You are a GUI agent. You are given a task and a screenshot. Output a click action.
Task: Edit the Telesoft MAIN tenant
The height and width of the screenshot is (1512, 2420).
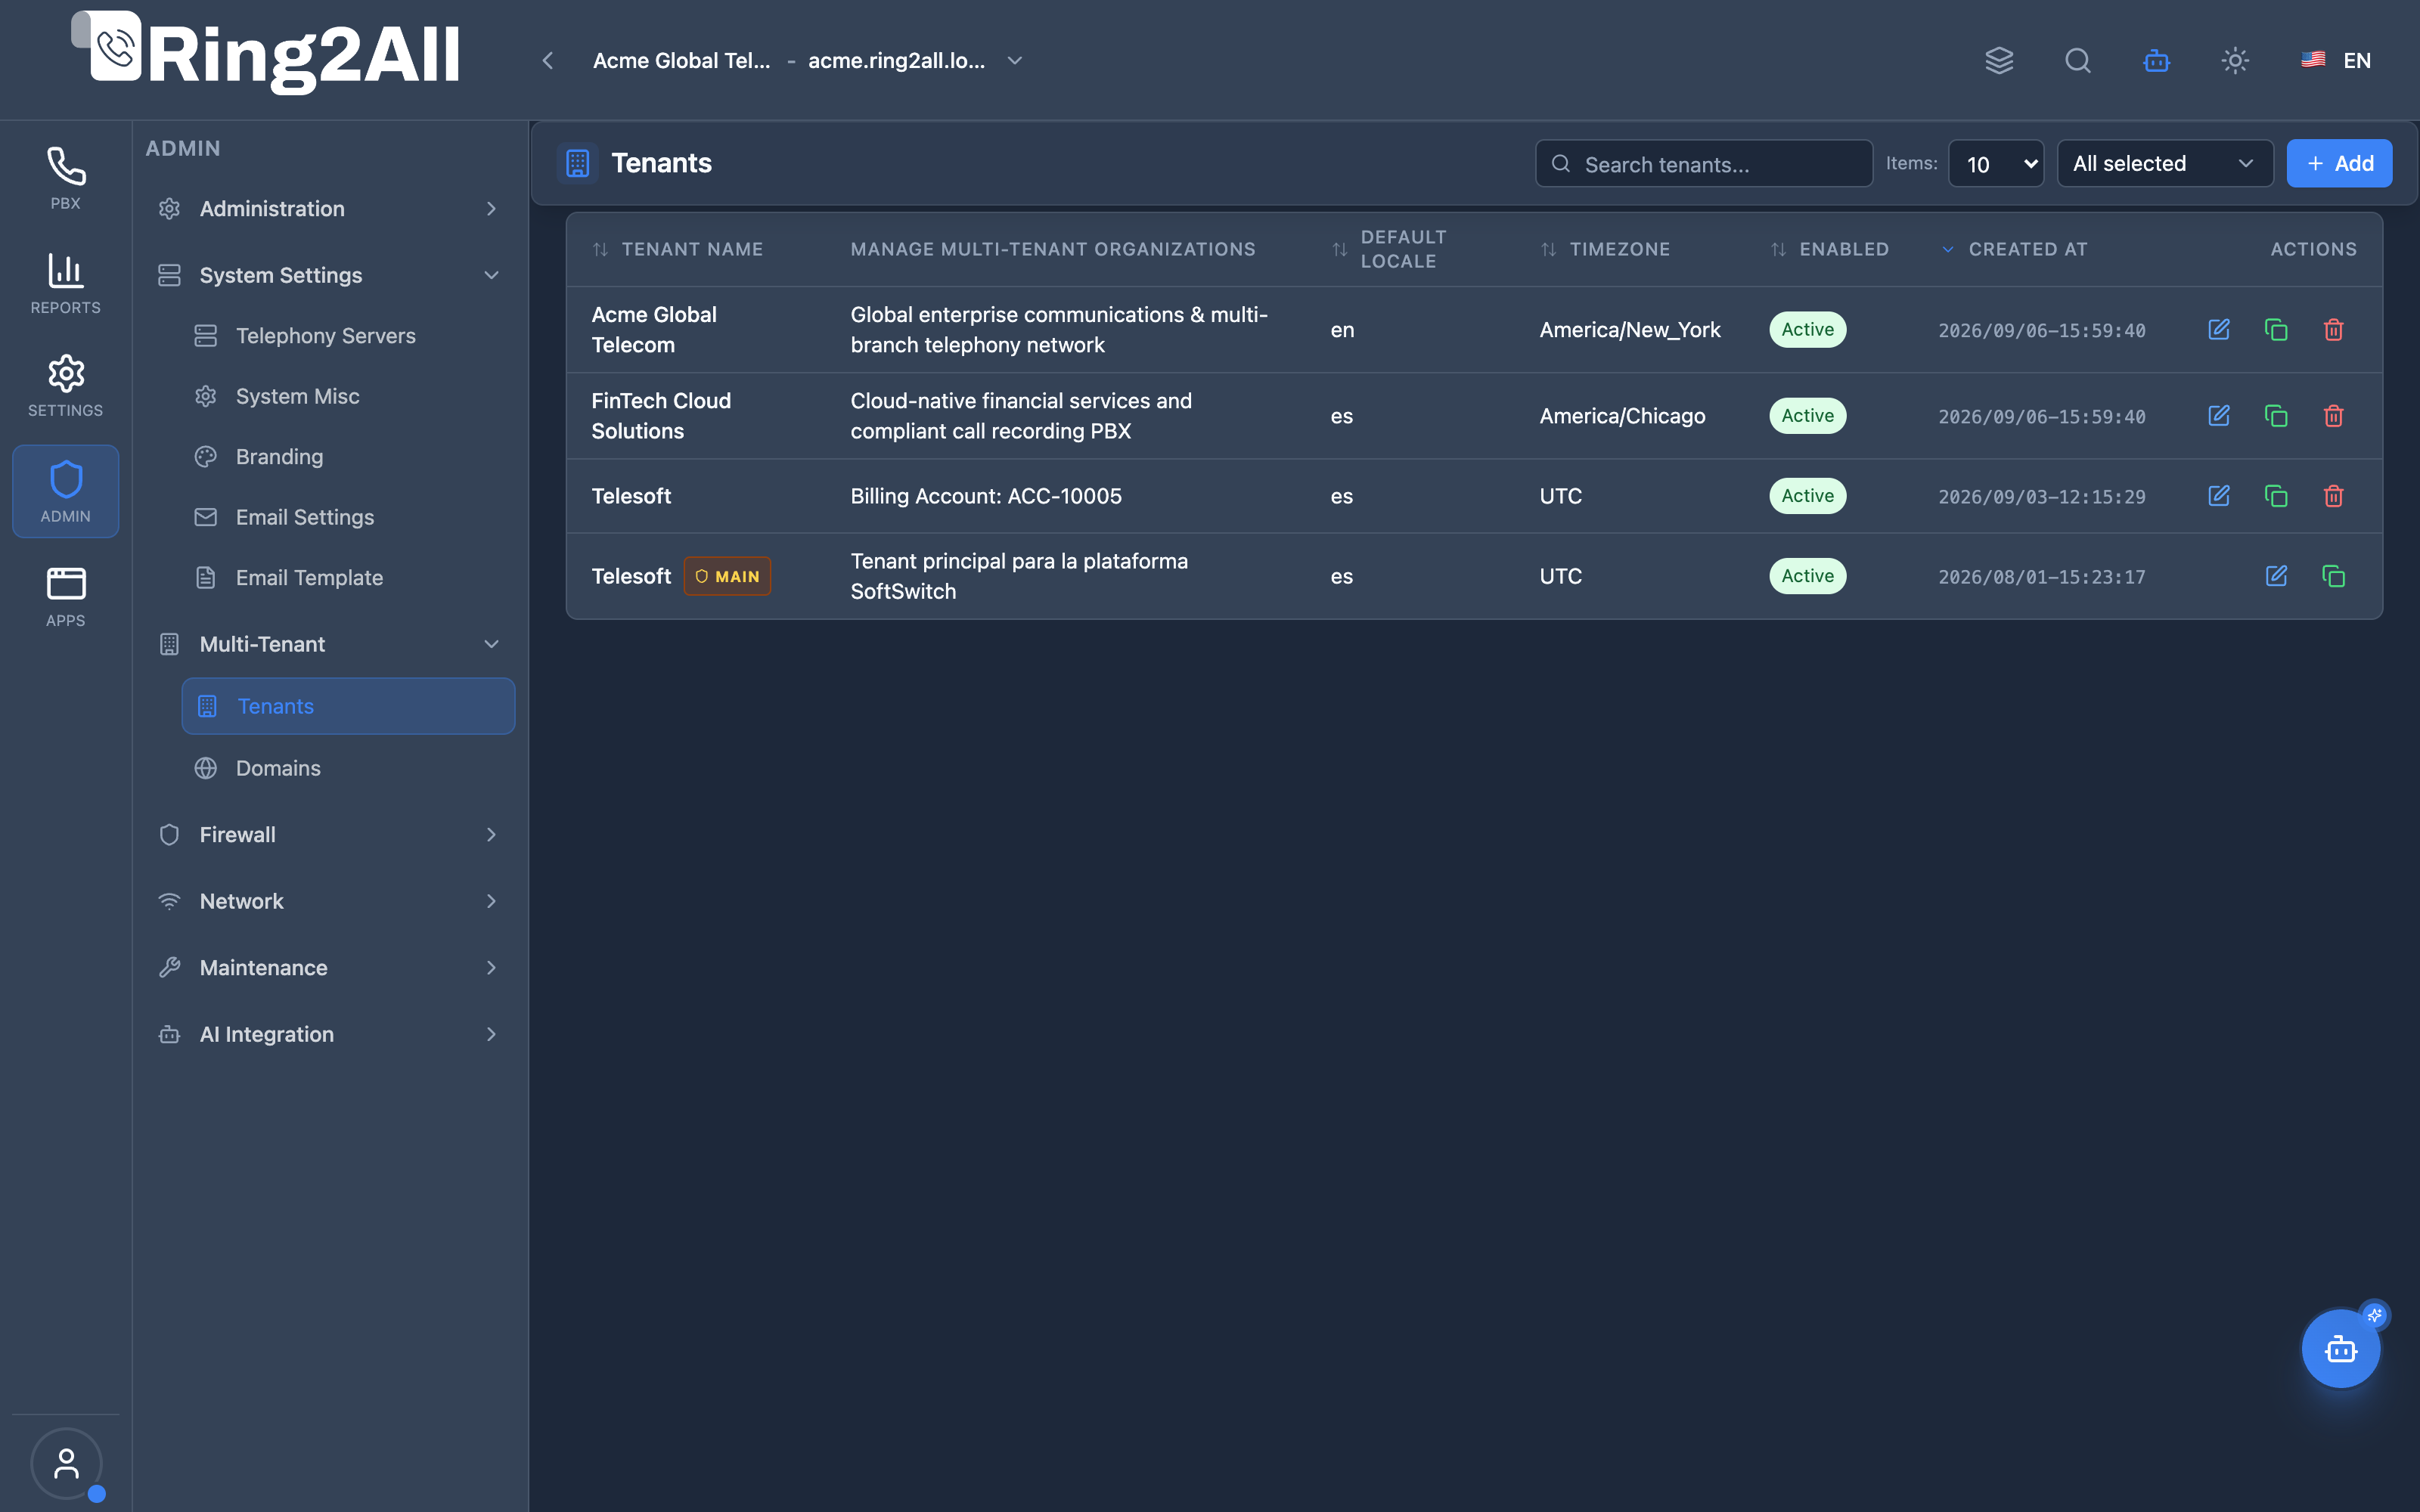pyautogui.click(x=2276, y=575)
